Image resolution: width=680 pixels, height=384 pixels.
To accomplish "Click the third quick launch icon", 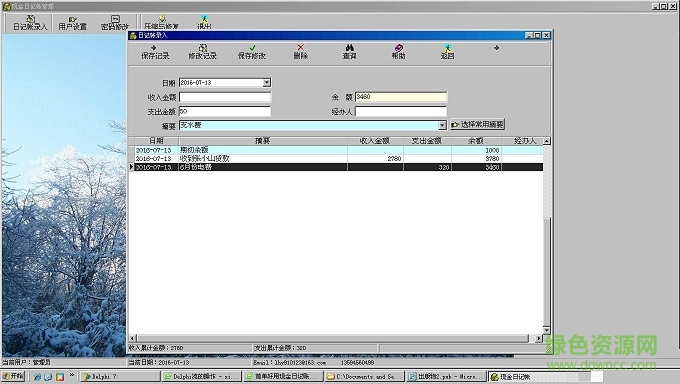I will [60, 377].
